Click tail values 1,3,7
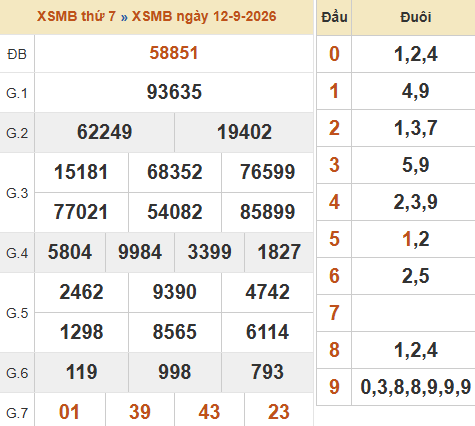The image size is (475, 426). click(415, 128)
